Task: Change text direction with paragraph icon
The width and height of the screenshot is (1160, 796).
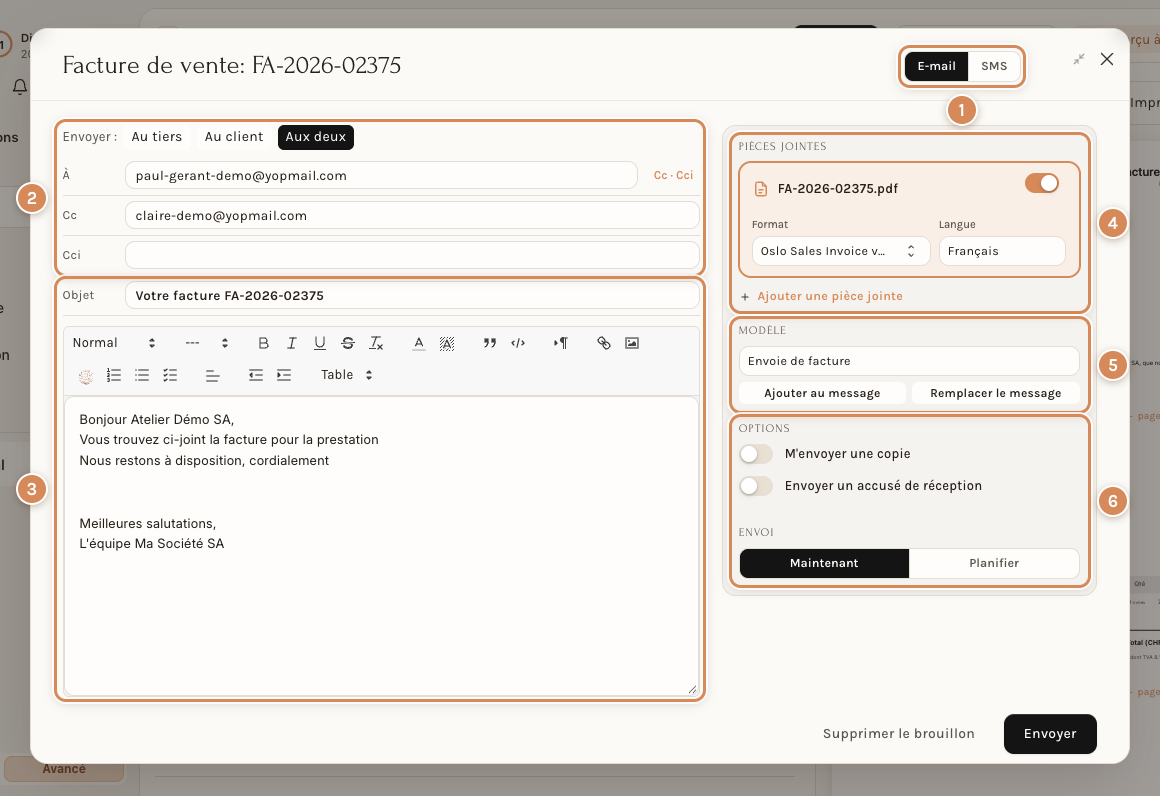Action: (x=561, y=343)
